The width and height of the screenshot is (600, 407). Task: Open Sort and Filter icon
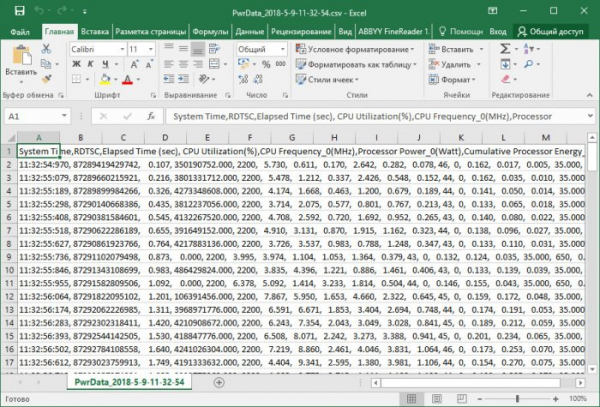coord(528,49)
